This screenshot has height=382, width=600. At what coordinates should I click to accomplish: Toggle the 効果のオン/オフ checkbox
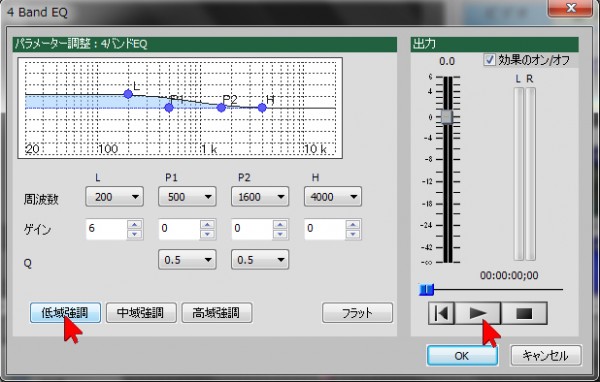coord(489,60)
